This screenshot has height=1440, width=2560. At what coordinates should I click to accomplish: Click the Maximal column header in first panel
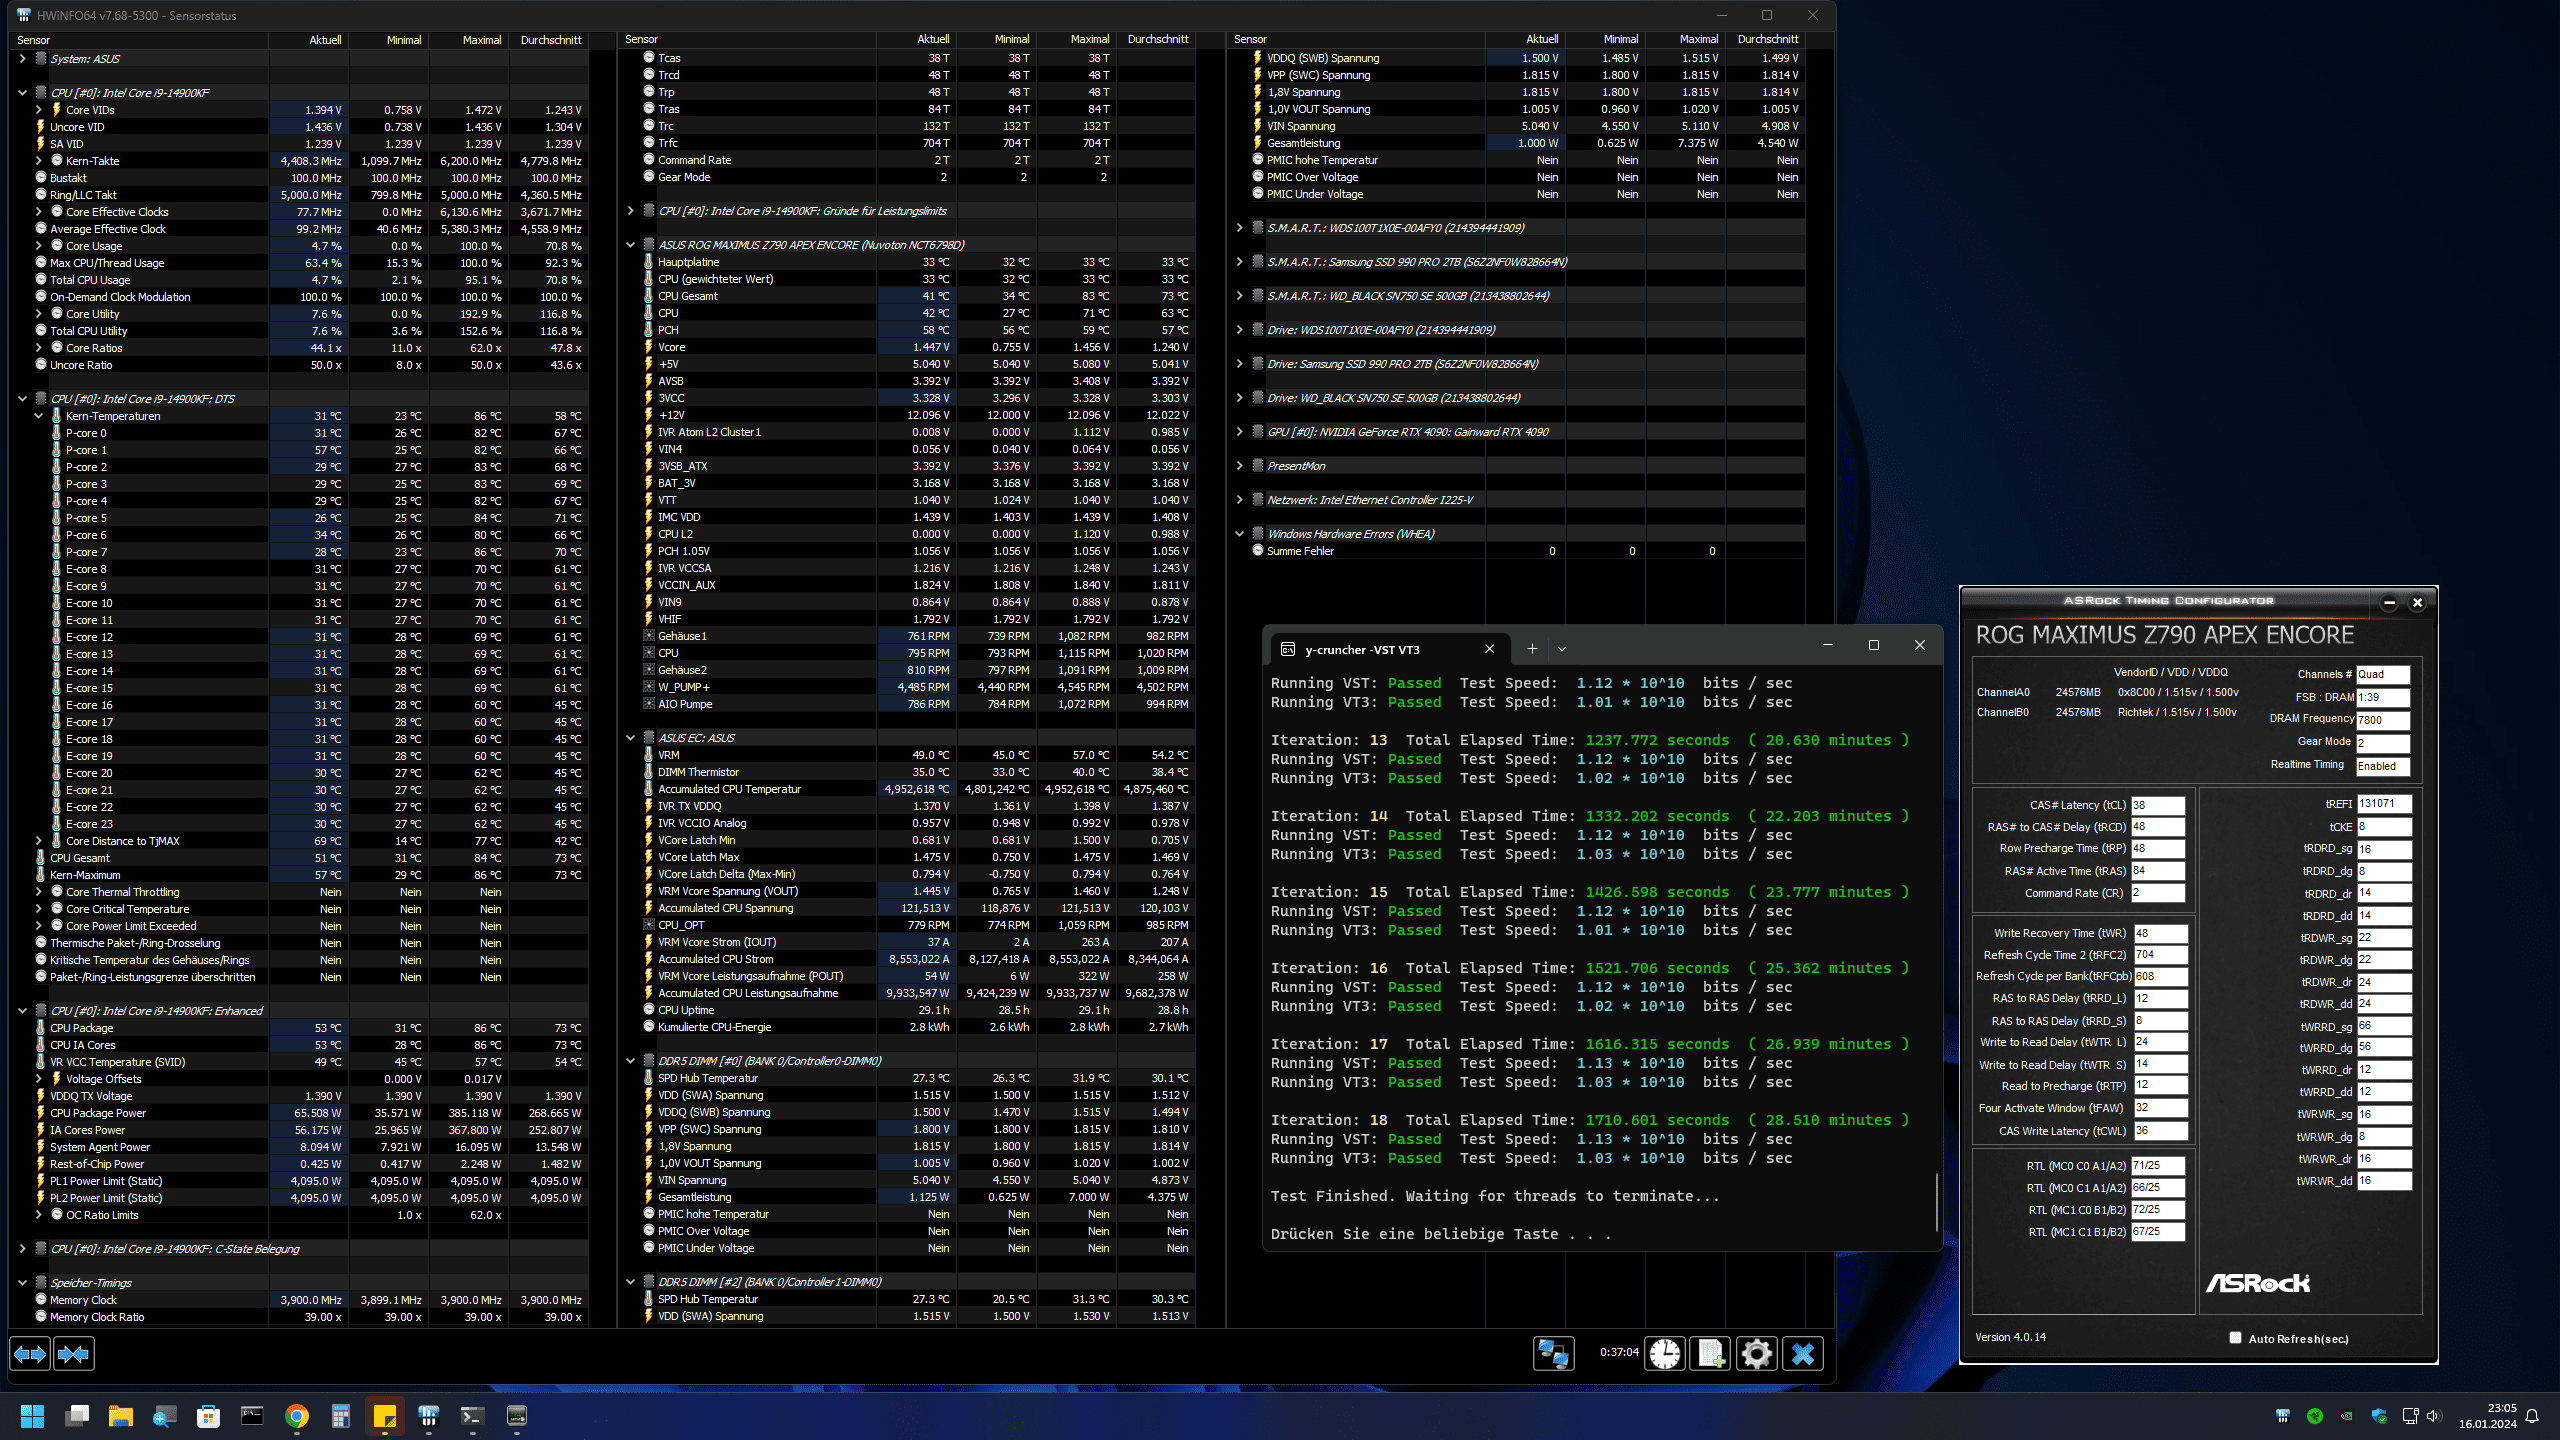pyautogui.click(x=481, y=40)
